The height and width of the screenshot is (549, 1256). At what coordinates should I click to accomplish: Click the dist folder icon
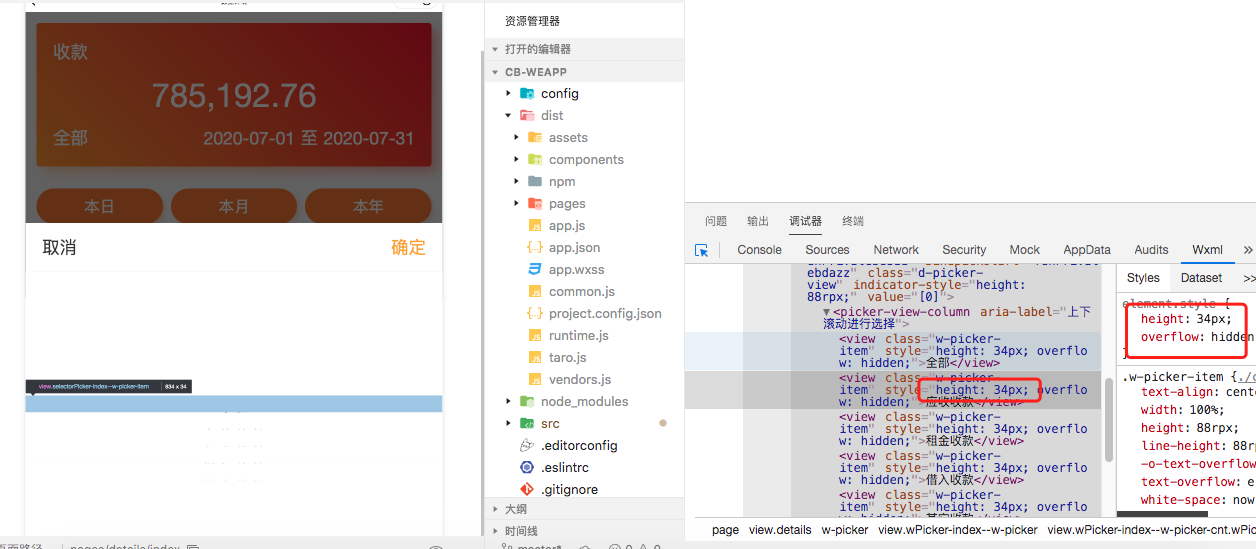[527, 115]
